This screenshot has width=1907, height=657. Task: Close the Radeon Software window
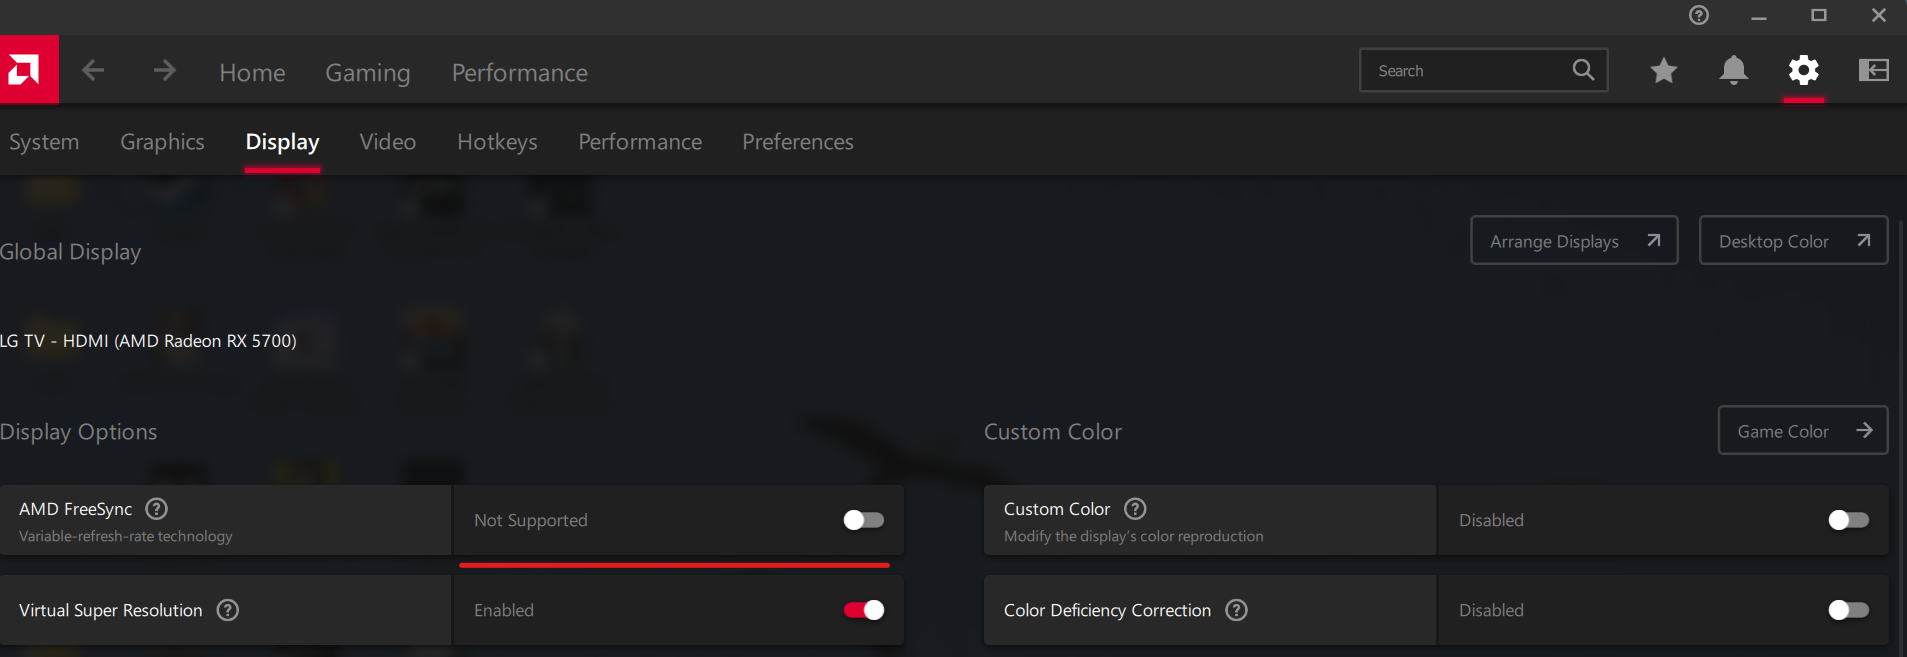1879,15
